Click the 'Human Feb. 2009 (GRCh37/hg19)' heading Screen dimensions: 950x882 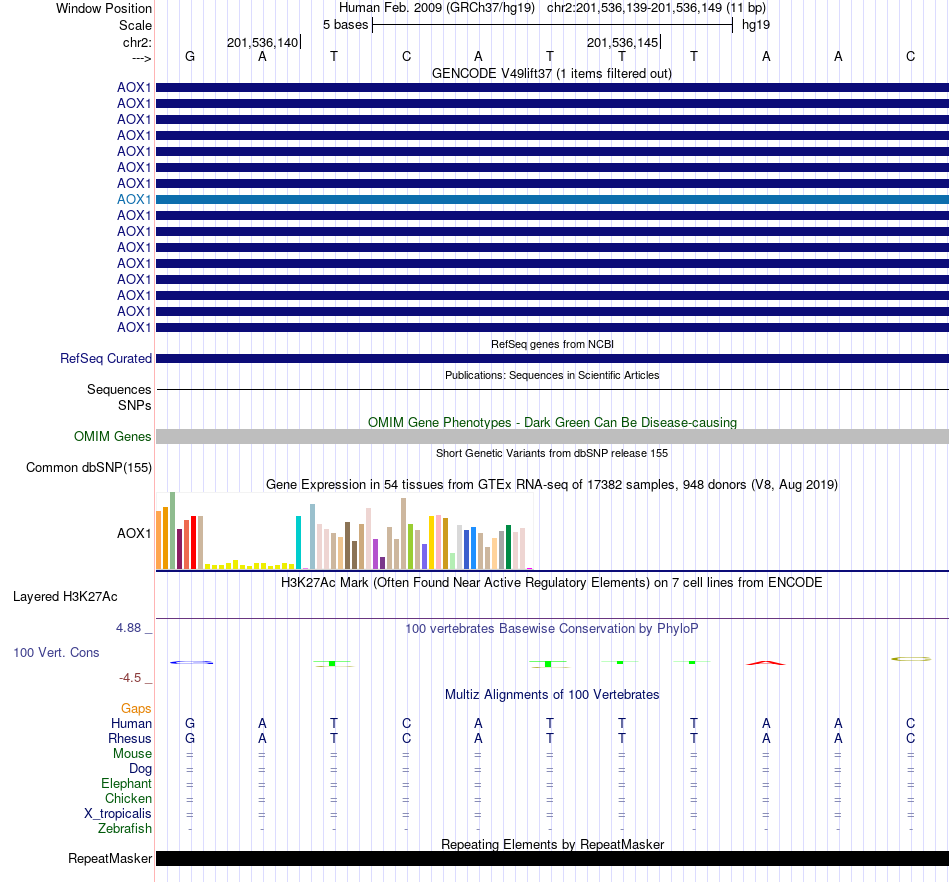click(x=437, y=8)
